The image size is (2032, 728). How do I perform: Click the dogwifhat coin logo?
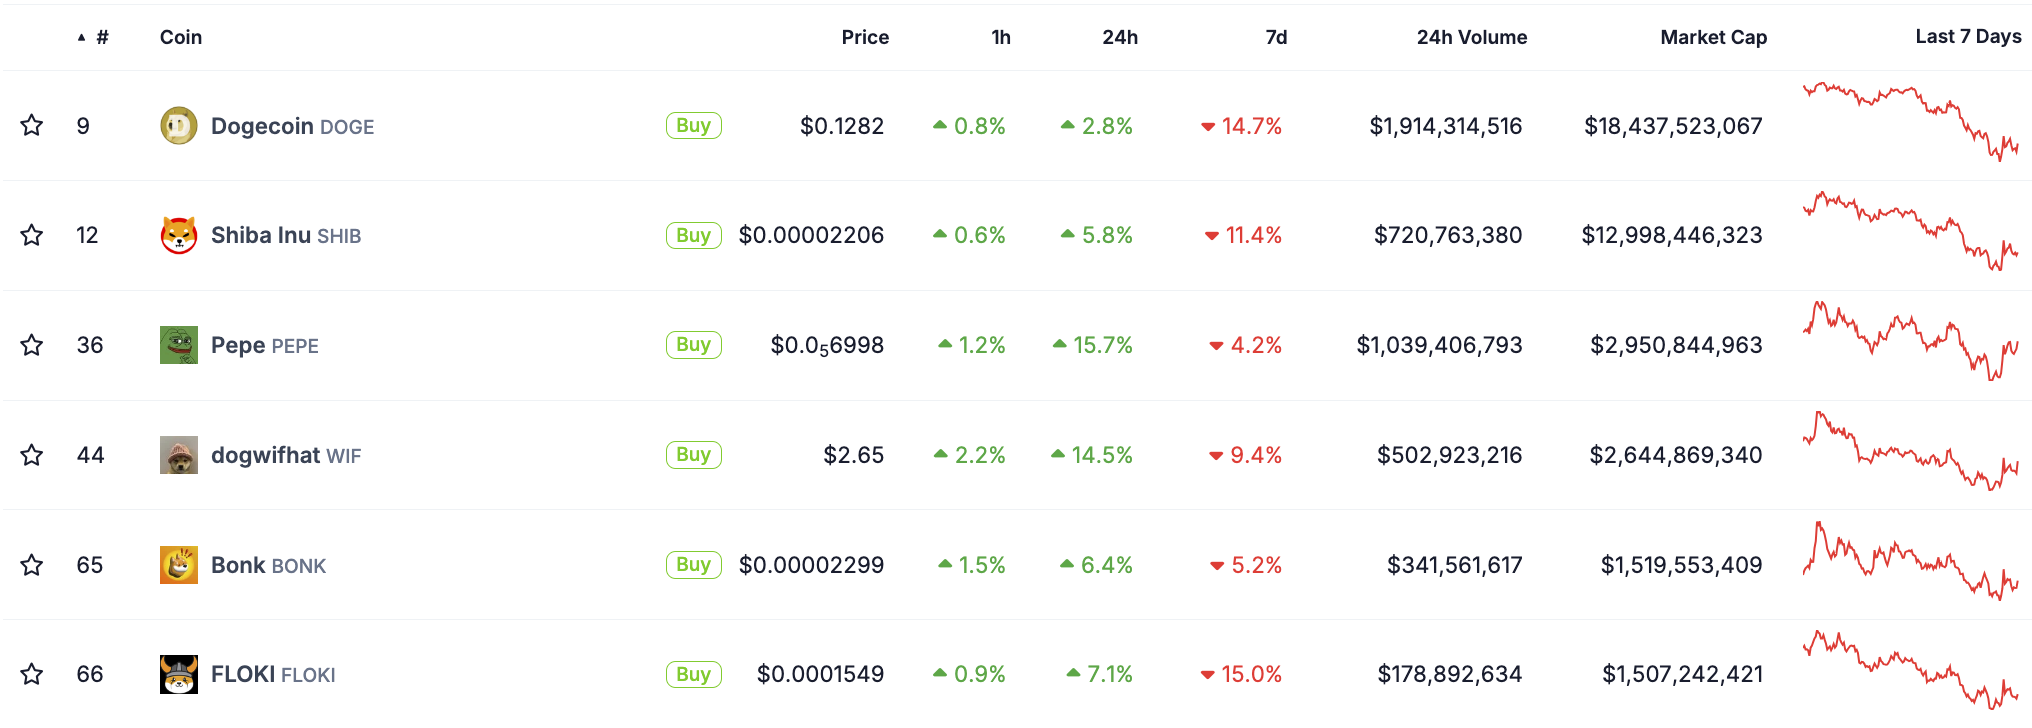click(x=179, y=455)
